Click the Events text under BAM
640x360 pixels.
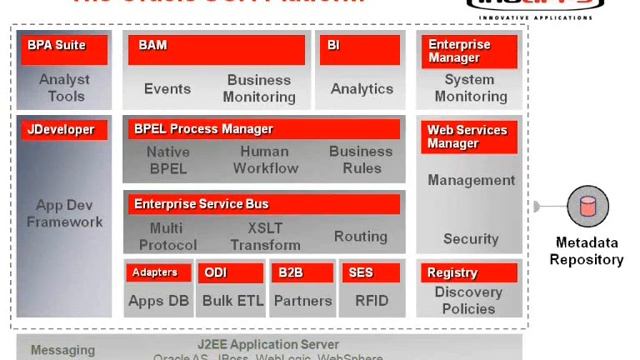click(167, 89)
